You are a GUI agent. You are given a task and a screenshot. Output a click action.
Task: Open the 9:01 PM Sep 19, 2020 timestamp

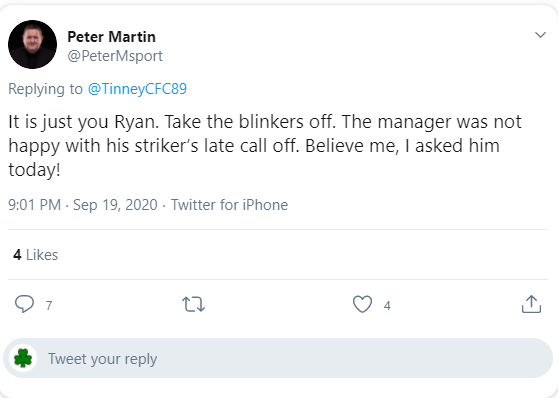[83, 205]
